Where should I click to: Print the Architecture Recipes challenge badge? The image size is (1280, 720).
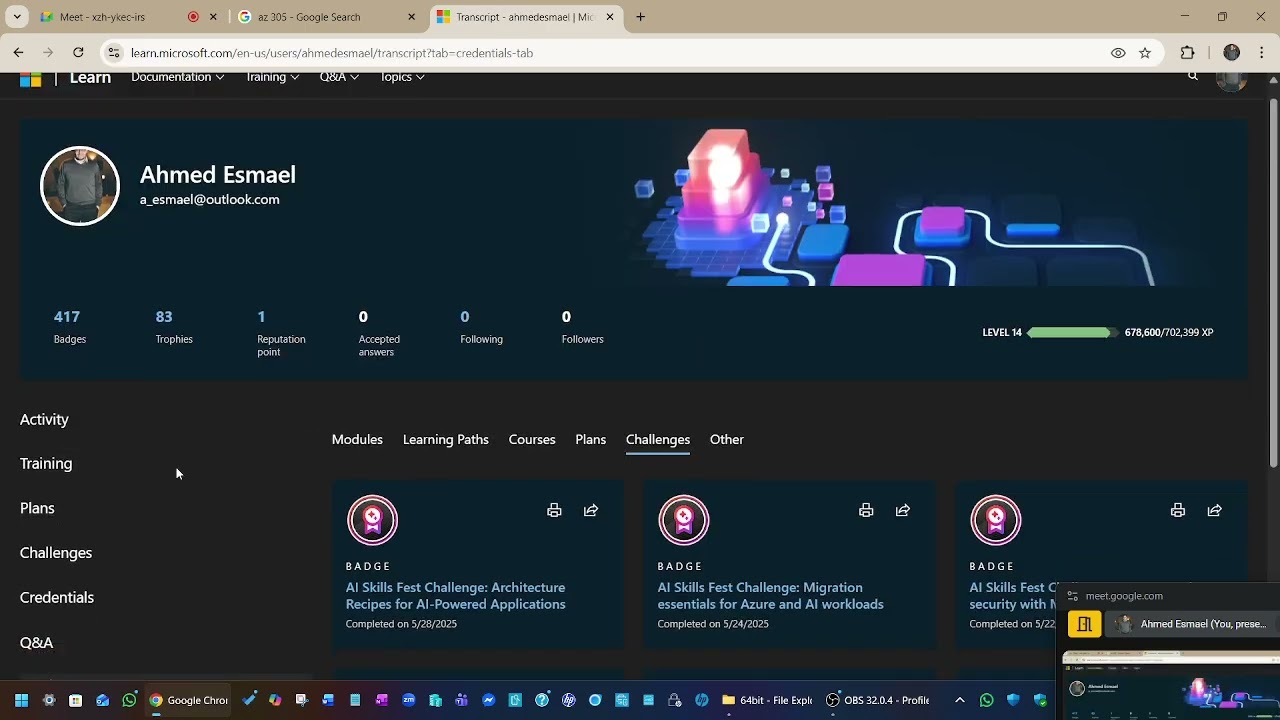554,510
